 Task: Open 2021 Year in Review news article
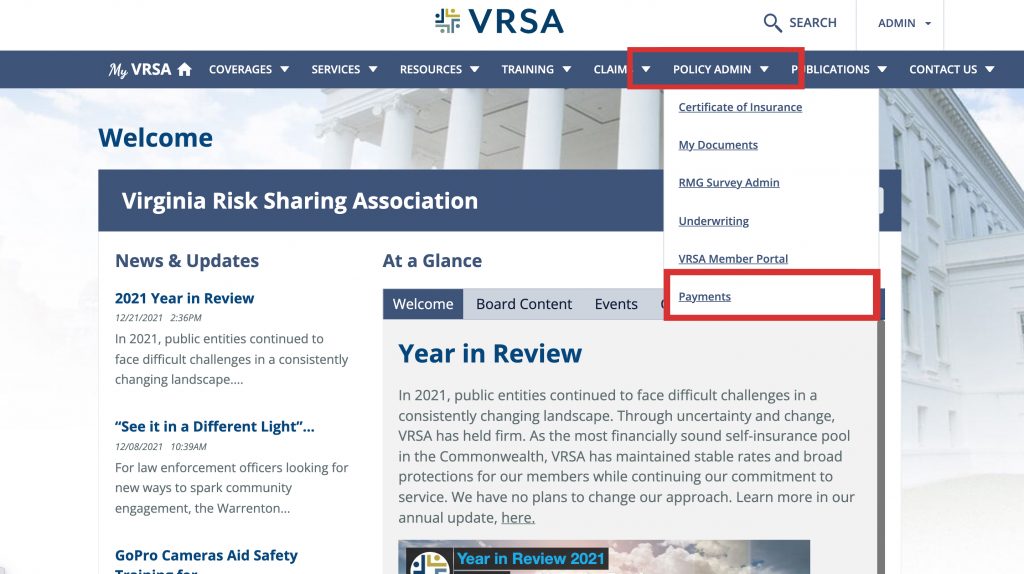[x=184, y=298]
